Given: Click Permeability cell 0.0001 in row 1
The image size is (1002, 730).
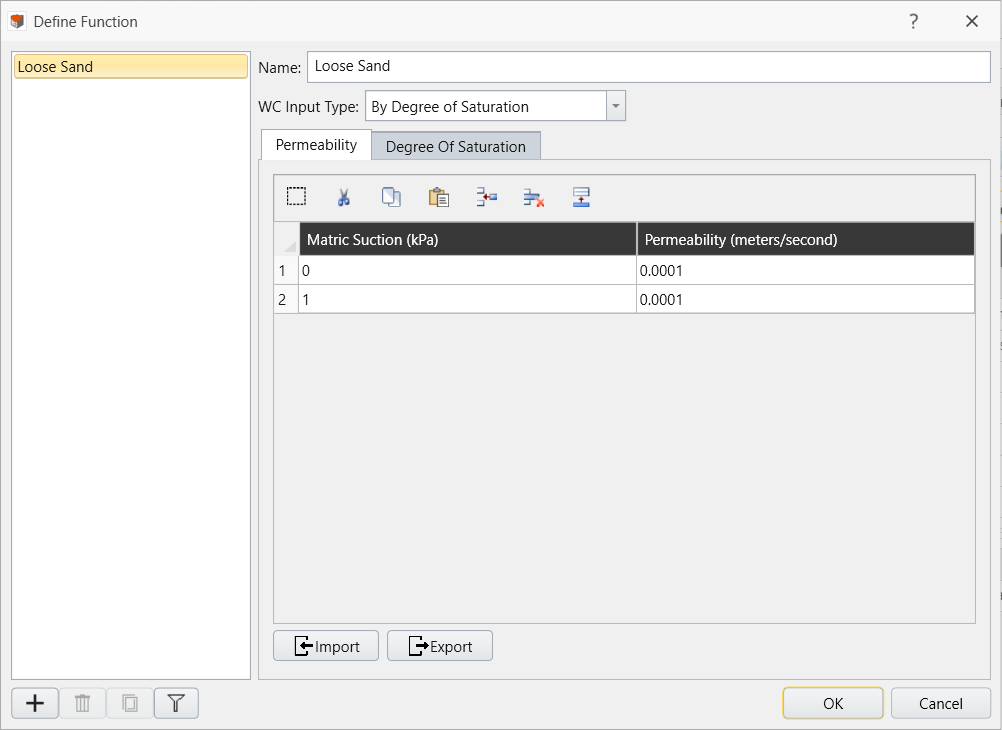Looking at the screenshot, I should click(x=805, y=270).
